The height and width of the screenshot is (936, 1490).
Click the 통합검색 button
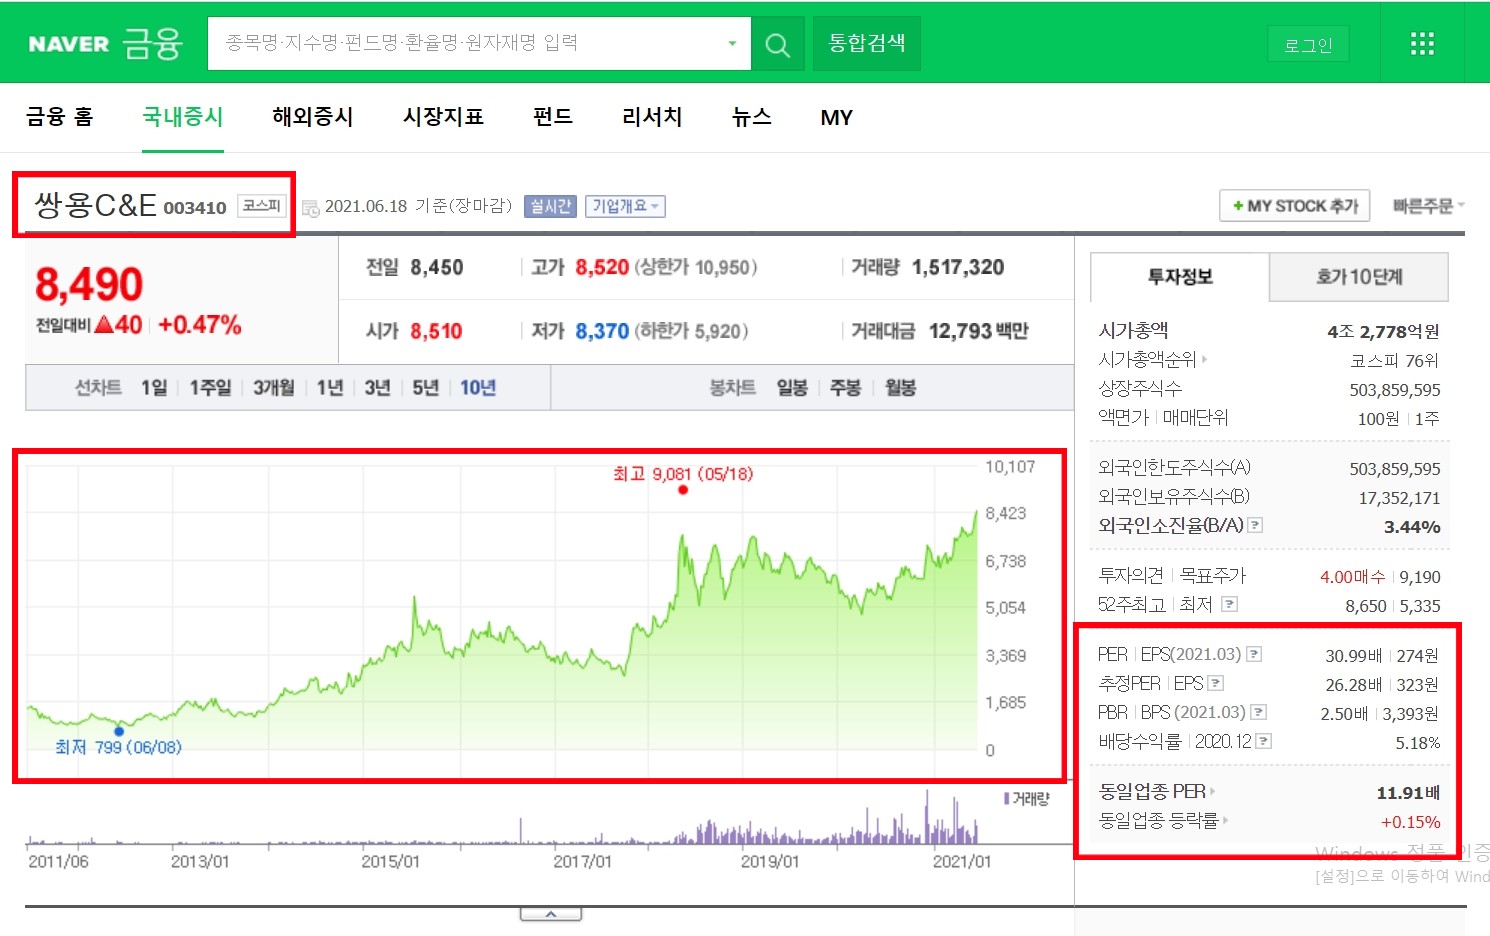pos(866,44)
